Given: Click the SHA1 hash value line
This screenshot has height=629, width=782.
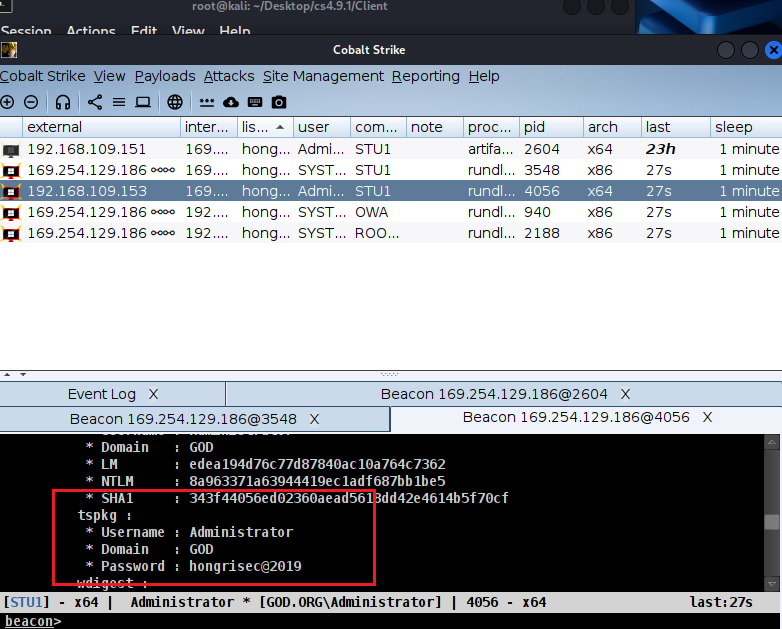Looking at the screenshot, I should 349,498.
